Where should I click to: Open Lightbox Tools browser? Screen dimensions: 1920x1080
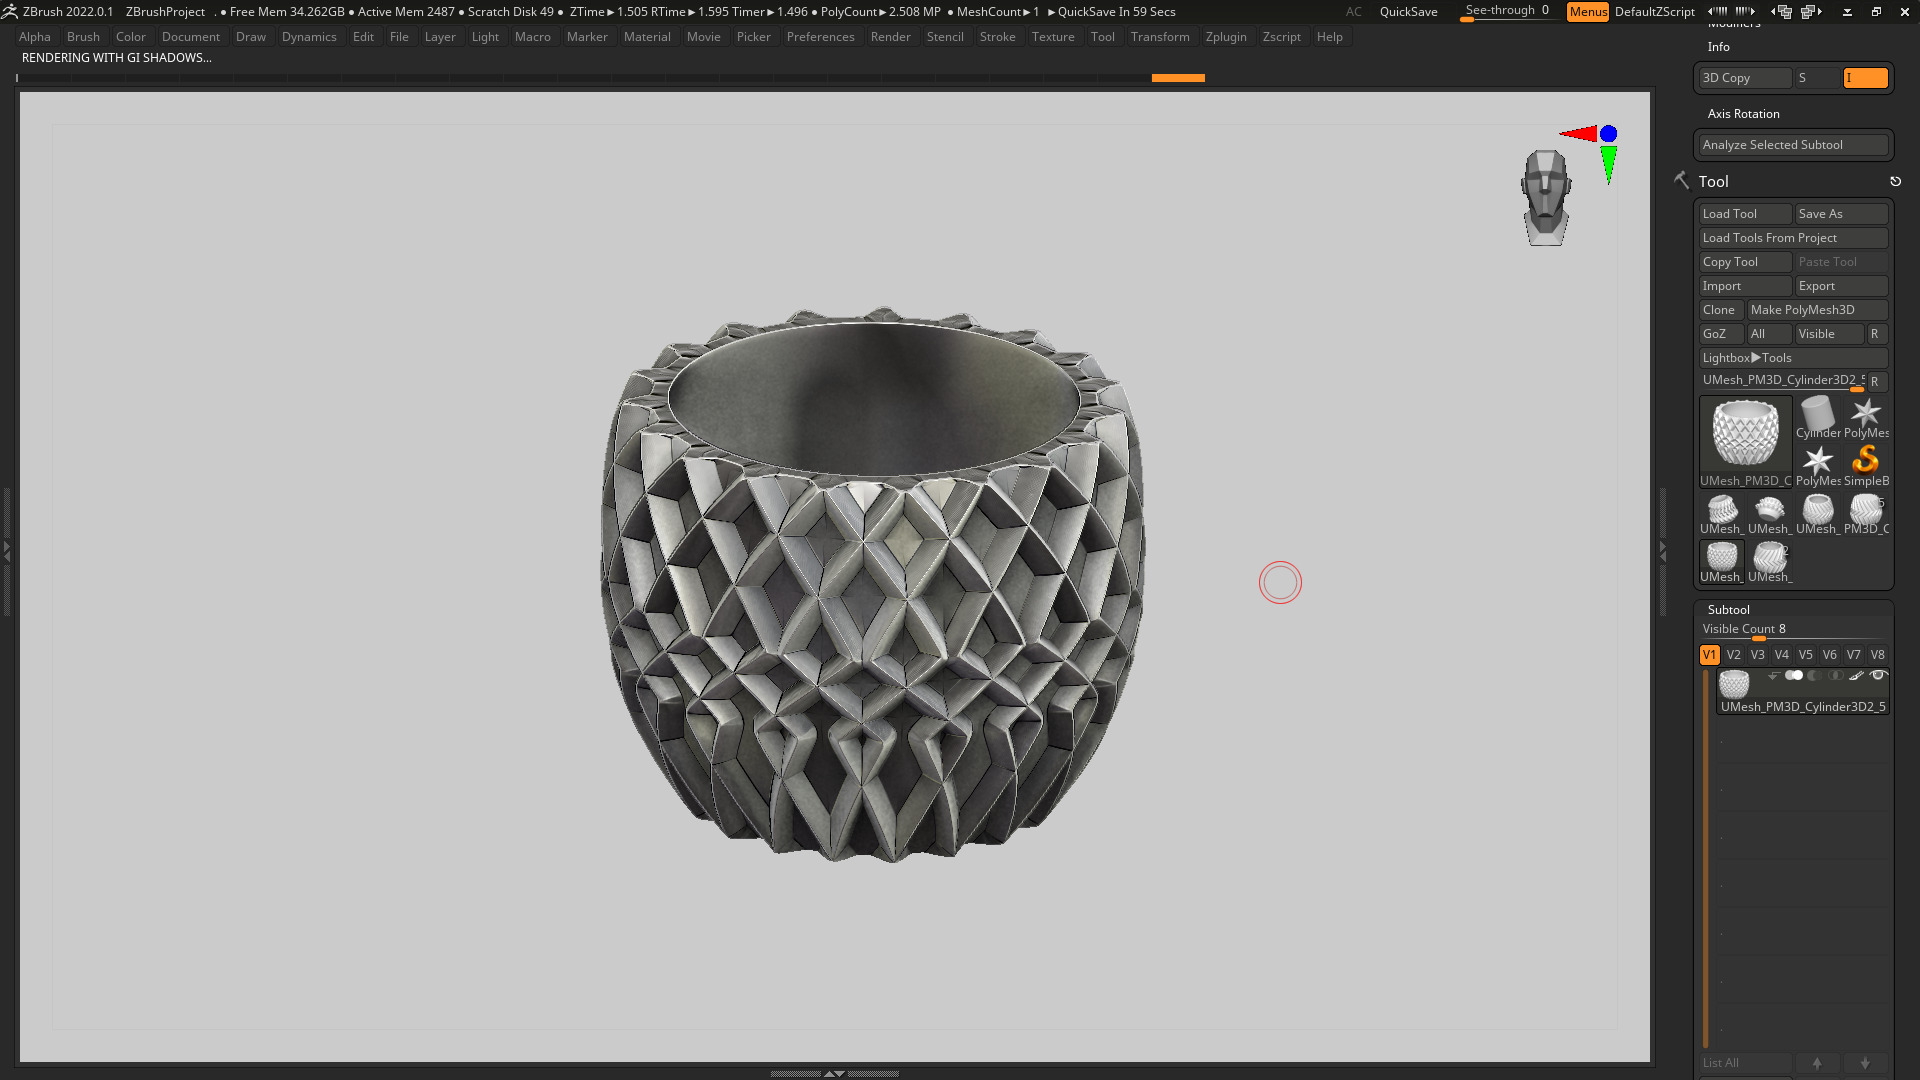pos(1793,358)
